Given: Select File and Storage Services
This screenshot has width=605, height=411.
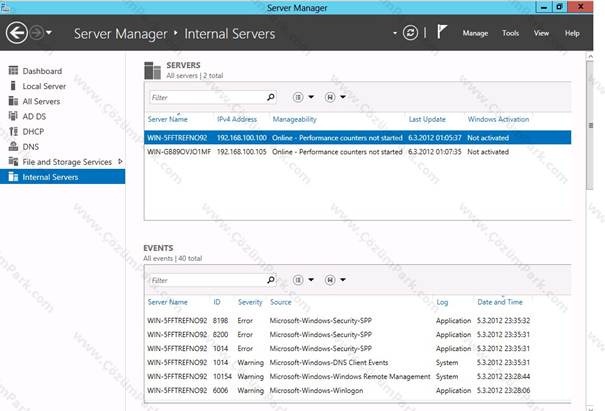Looking at the screenshot, I should 67,162.
